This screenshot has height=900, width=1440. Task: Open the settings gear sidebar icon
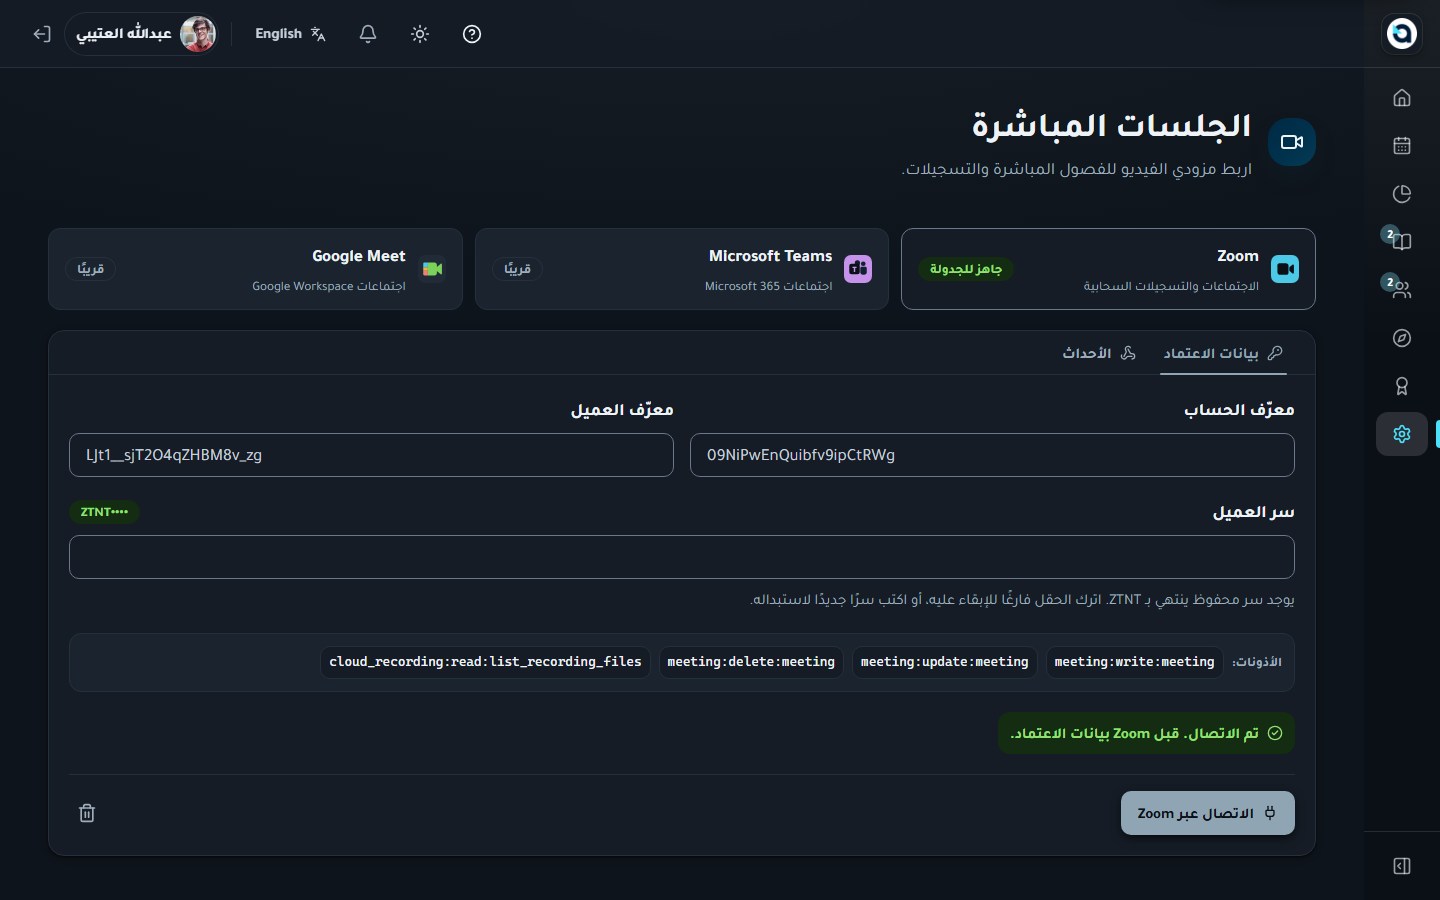pos(1401,434)
